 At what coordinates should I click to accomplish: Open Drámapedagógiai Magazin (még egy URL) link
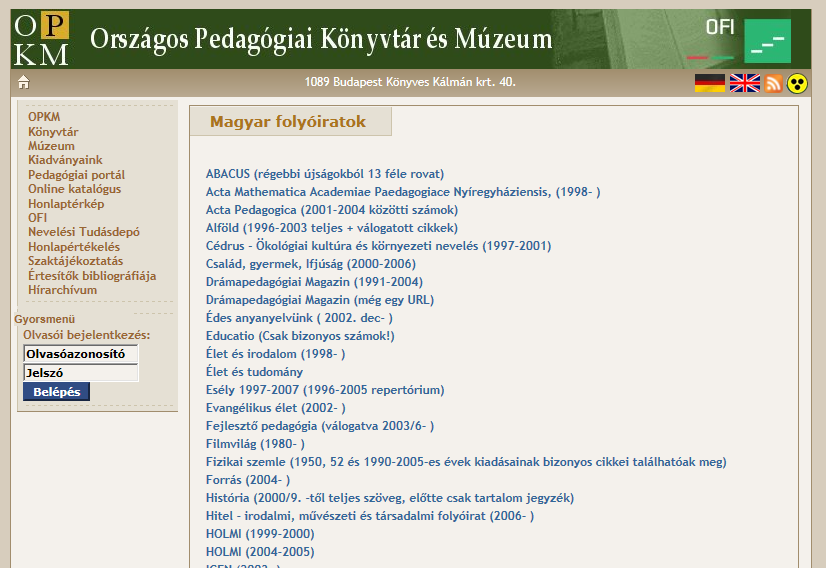tap(320, 300)
